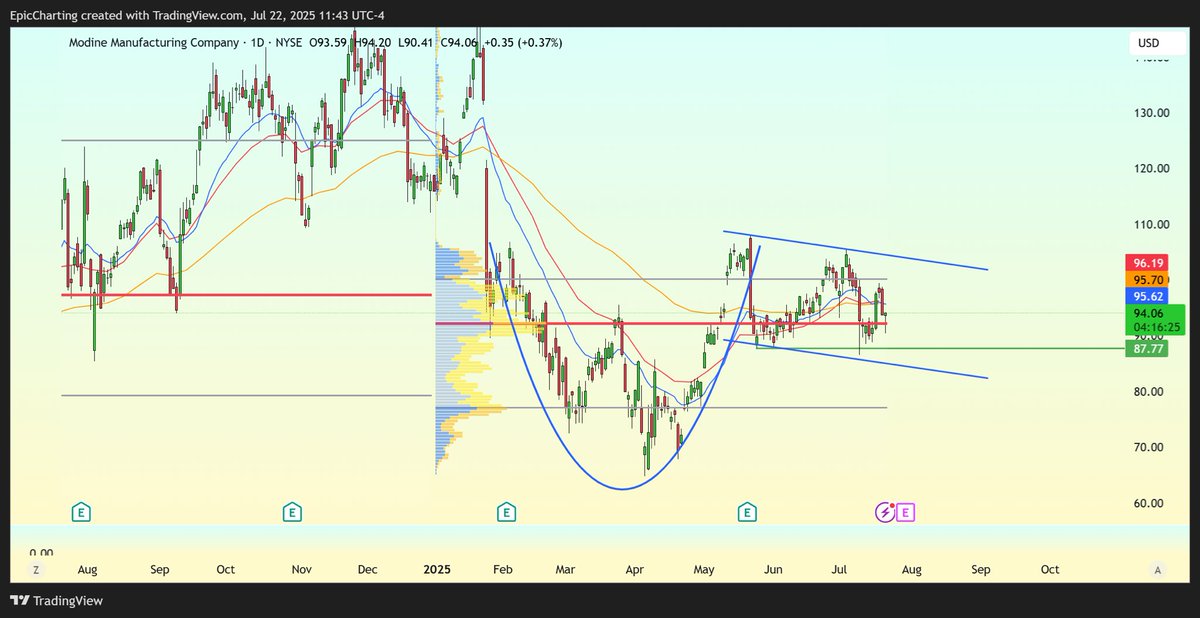Click the Mar label on time axis

(565, 569)
